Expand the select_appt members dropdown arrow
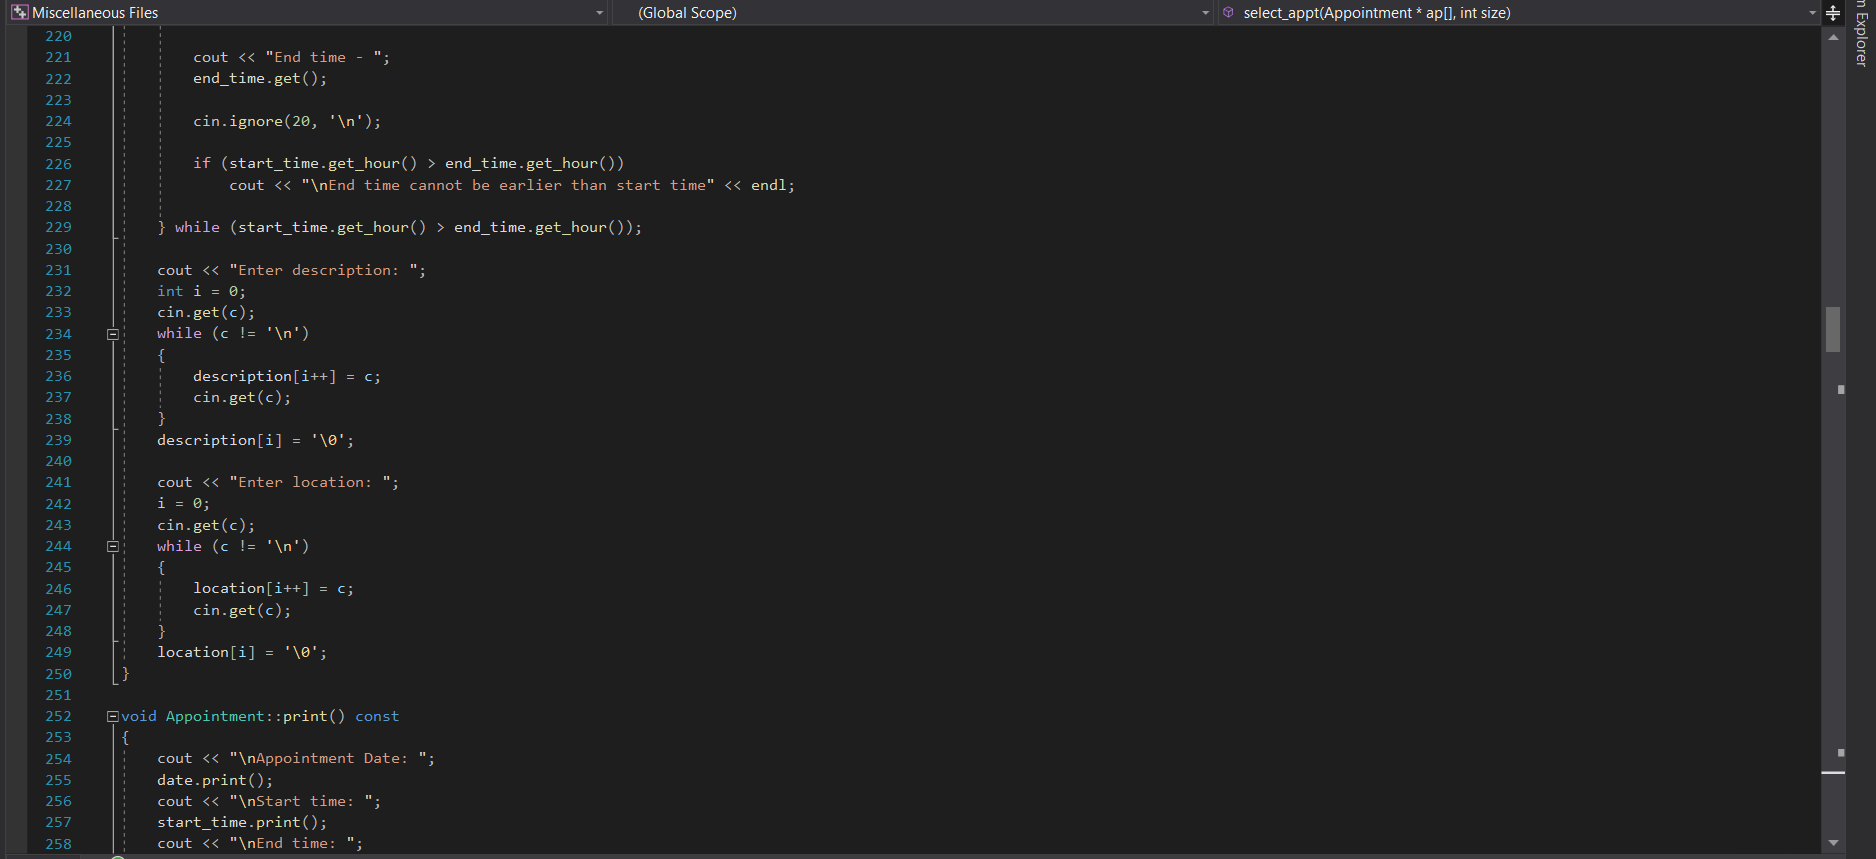1876x859 pixels. pos(1811,13)
